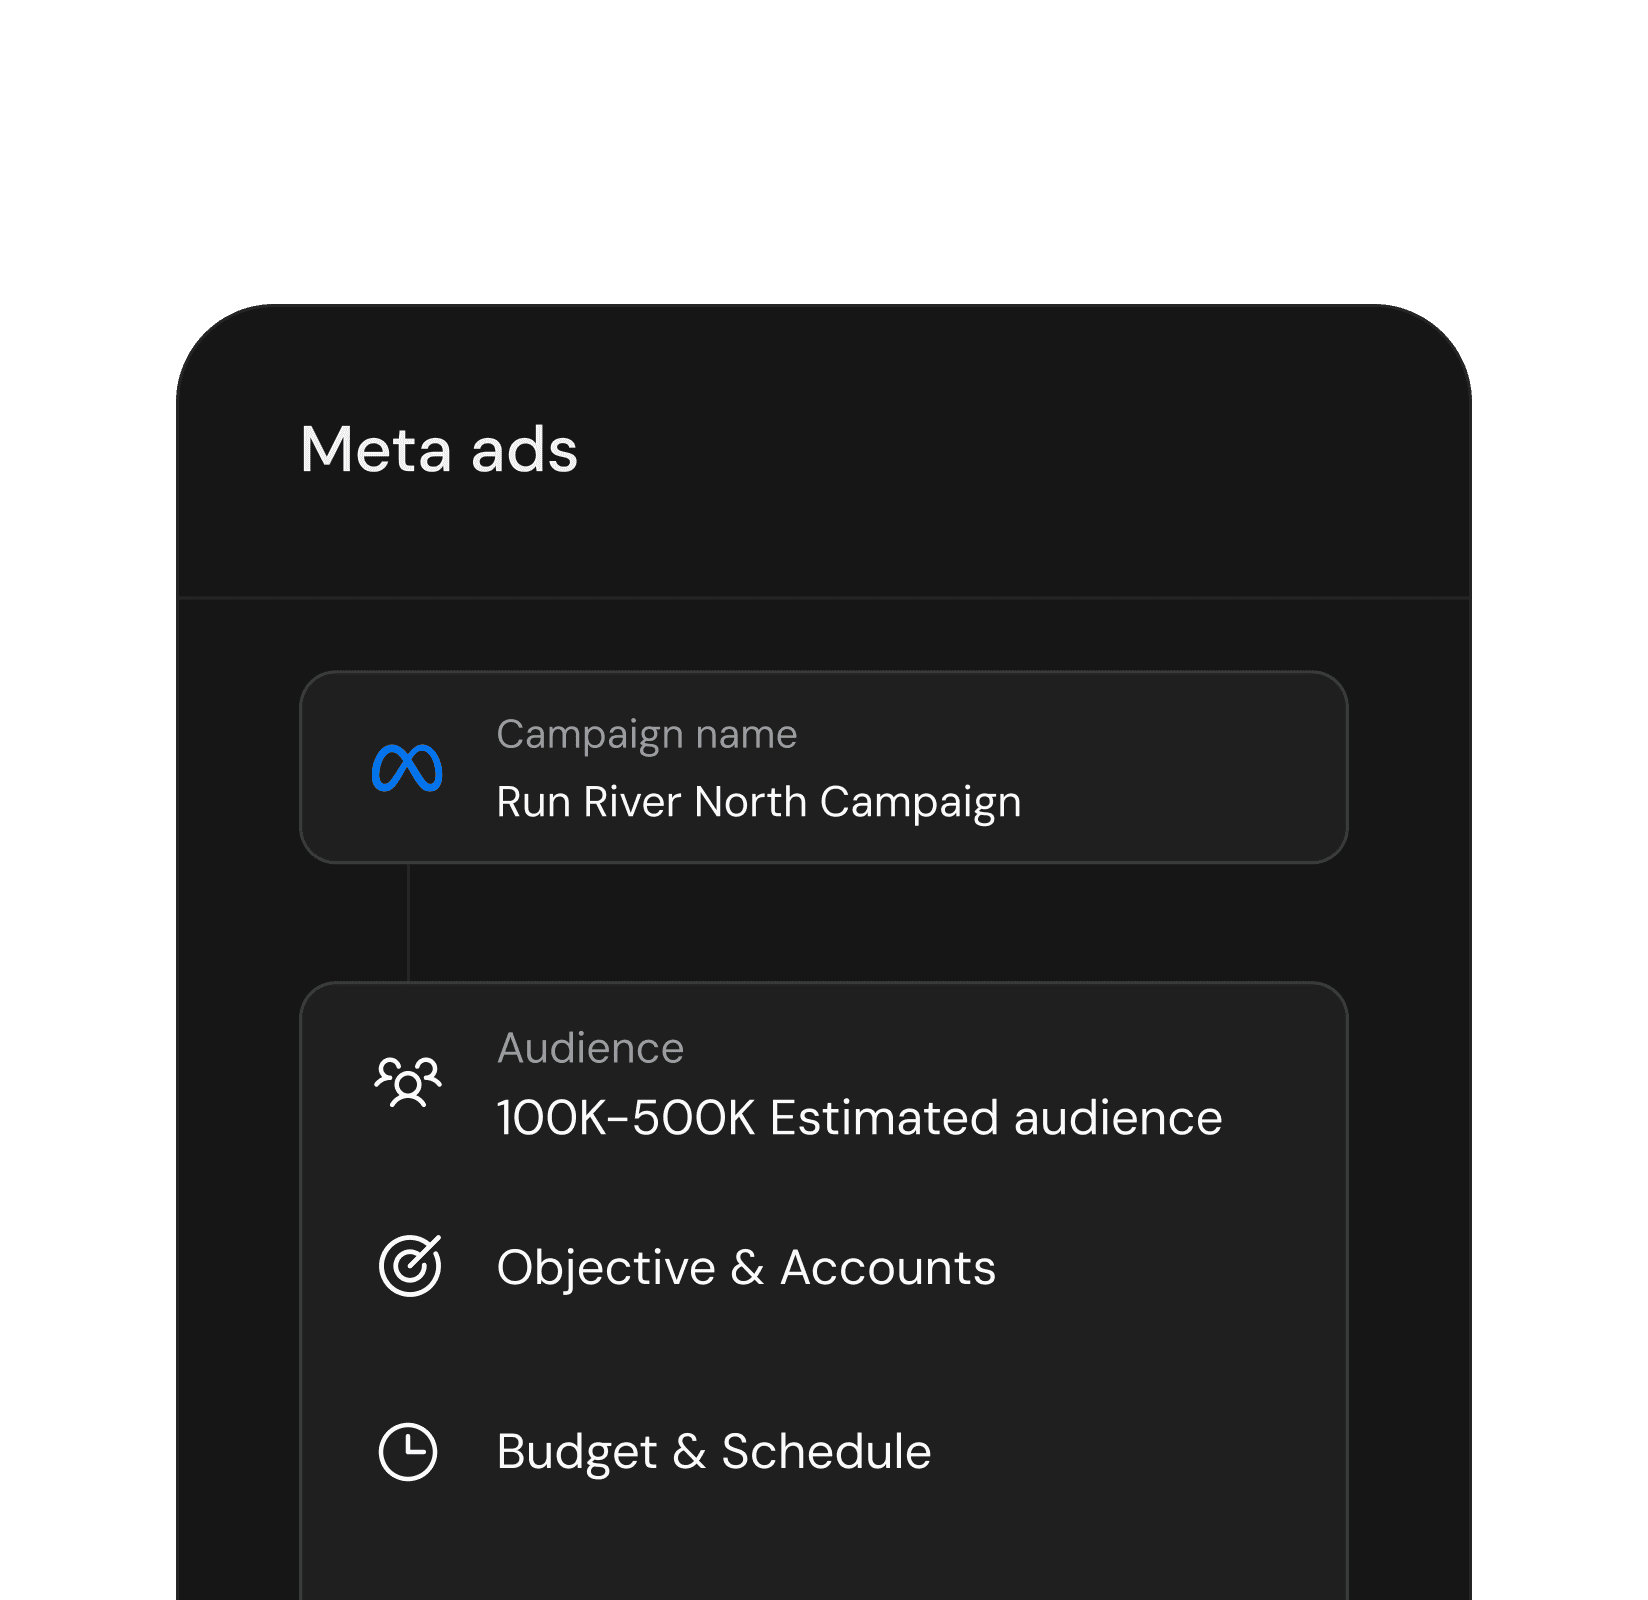Image resolution: width=1648 pixels, height=1600 pixels.
Task: Click the Audience label
Action: (x=590, y=1048)
